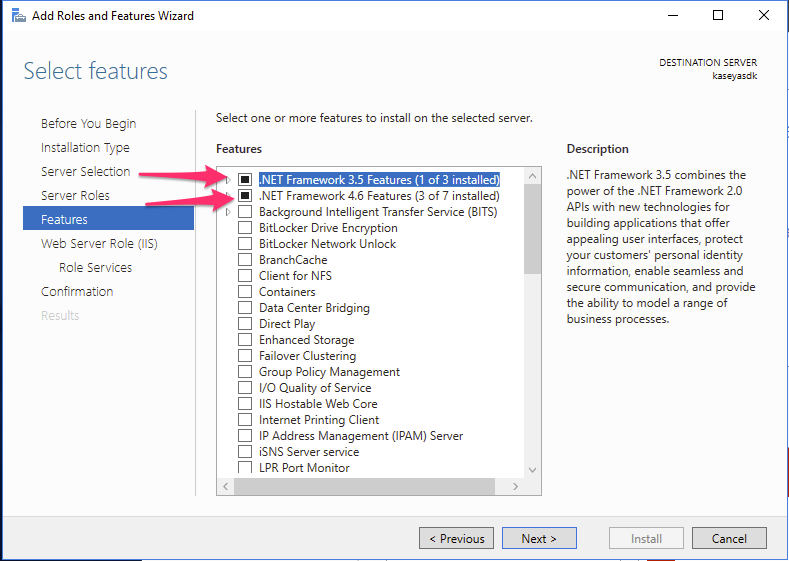Viewport: 789px width, 561px height.
Task: Check the IPAM Server checkbox
Action: 245,436
